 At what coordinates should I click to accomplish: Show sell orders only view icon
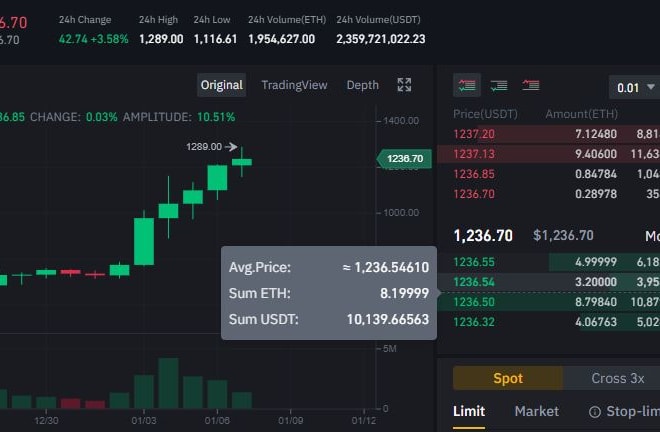(531, 85)
